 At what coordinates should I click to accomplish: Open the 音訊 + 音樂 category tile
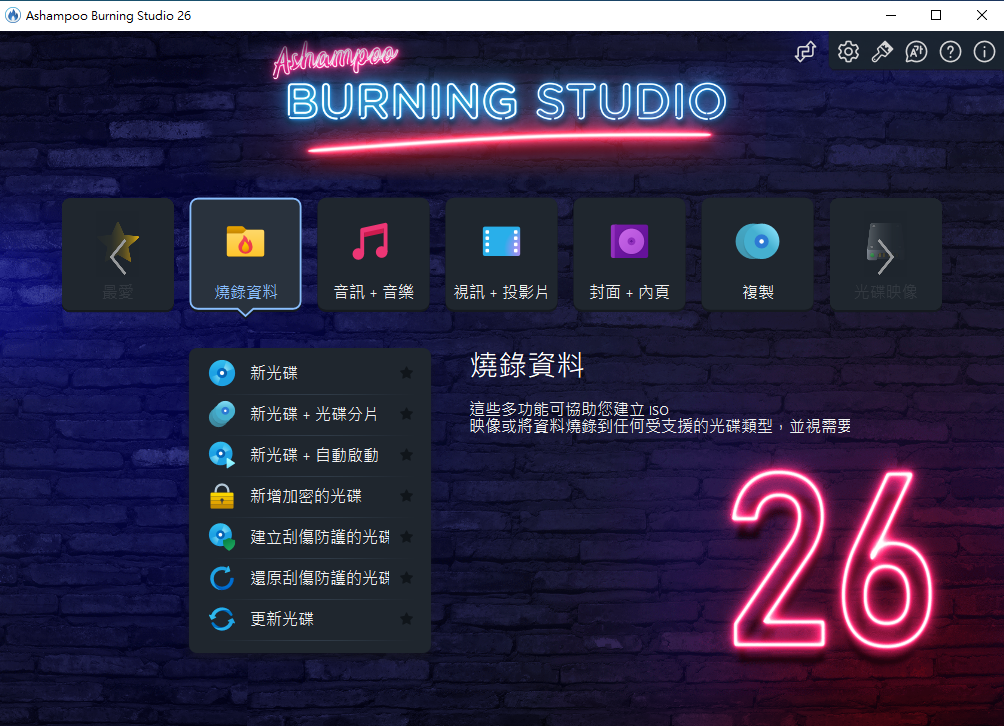tap(373, 254)
